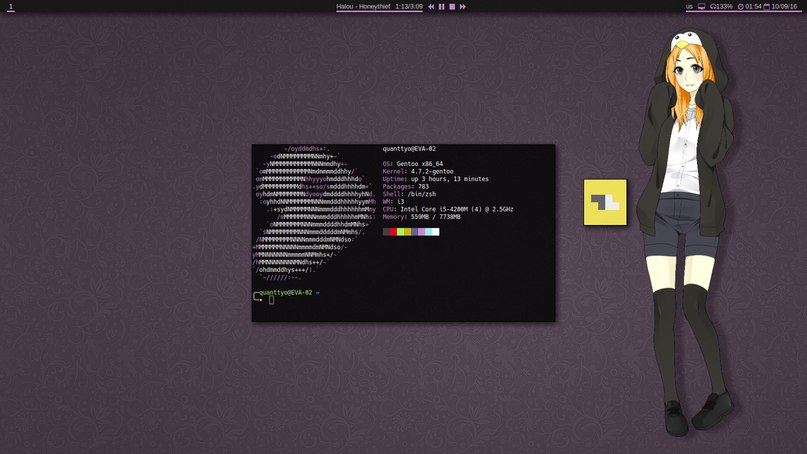The image size is (807, 454).
Task: Click the green swatch in terminal palette
Action: click(x=400, y=232)
